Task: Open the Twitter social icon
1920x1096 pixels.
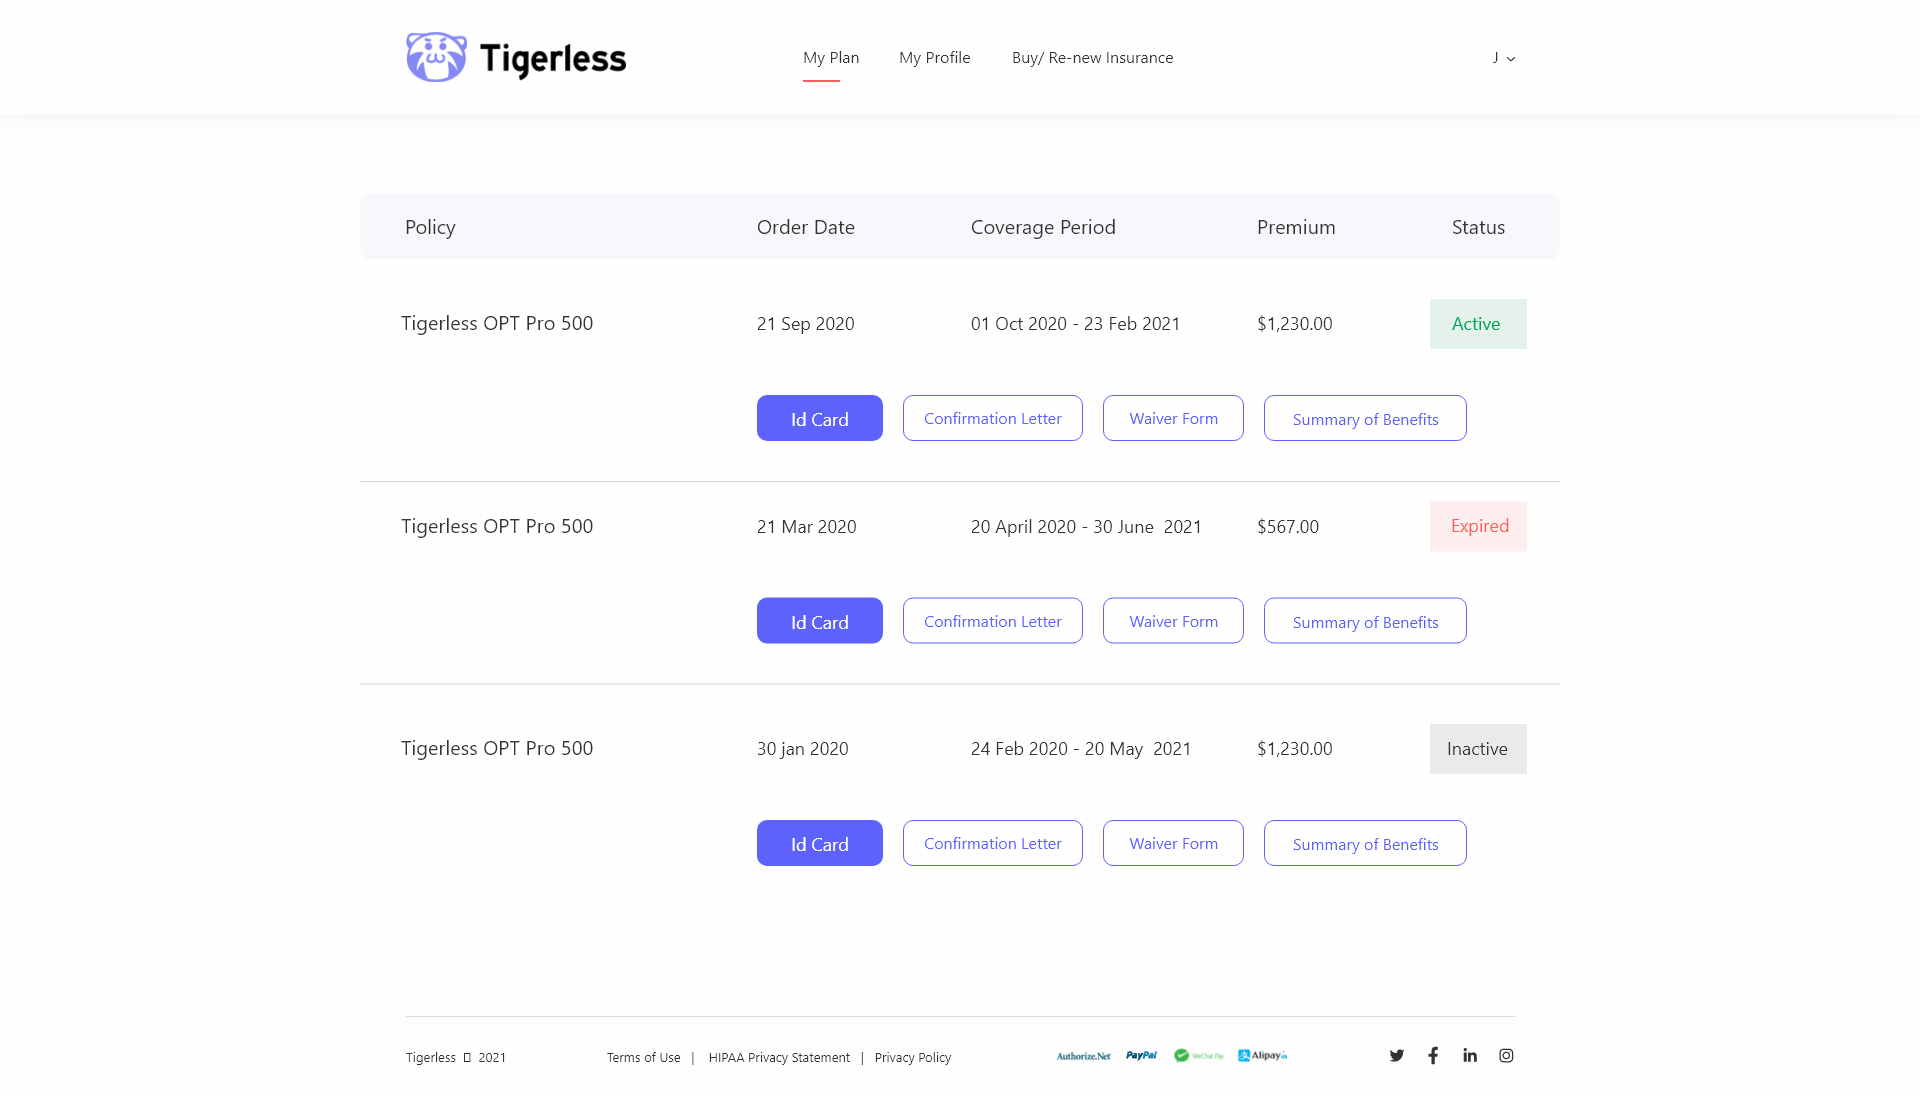Action: (x=1396, y=1056)
